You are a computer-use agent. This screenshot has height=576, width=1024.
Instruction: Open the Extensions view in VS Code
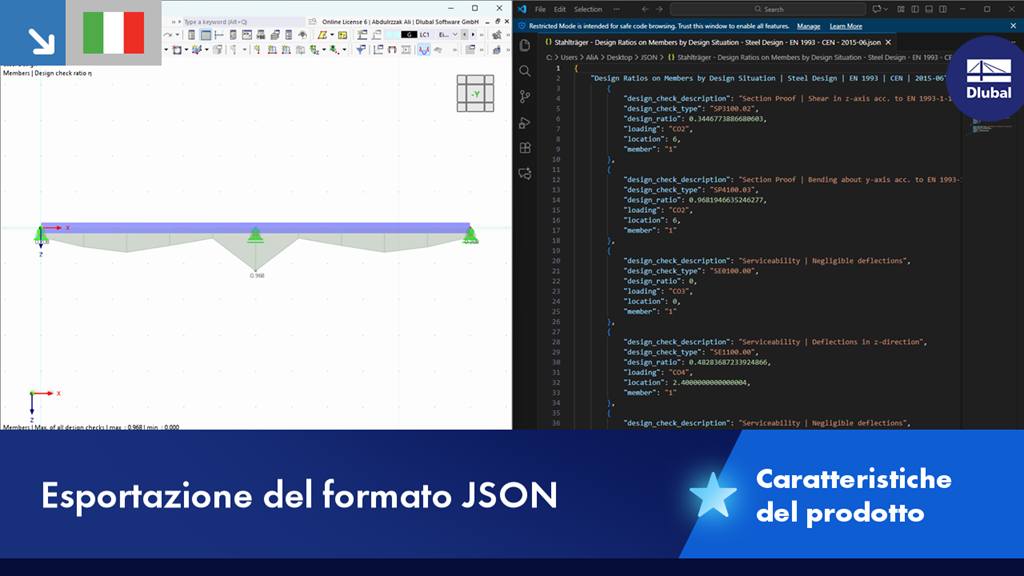[524, 148]
